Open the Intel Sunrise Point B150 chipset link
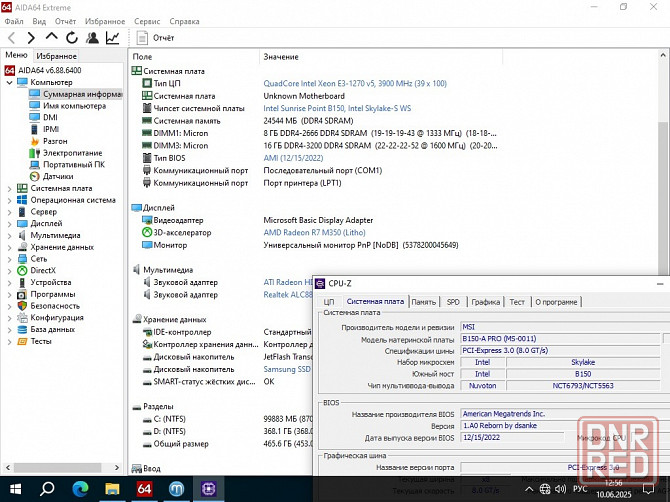This screenshot has height=502, width=670. pyautogui.click(x=337, y=109)
